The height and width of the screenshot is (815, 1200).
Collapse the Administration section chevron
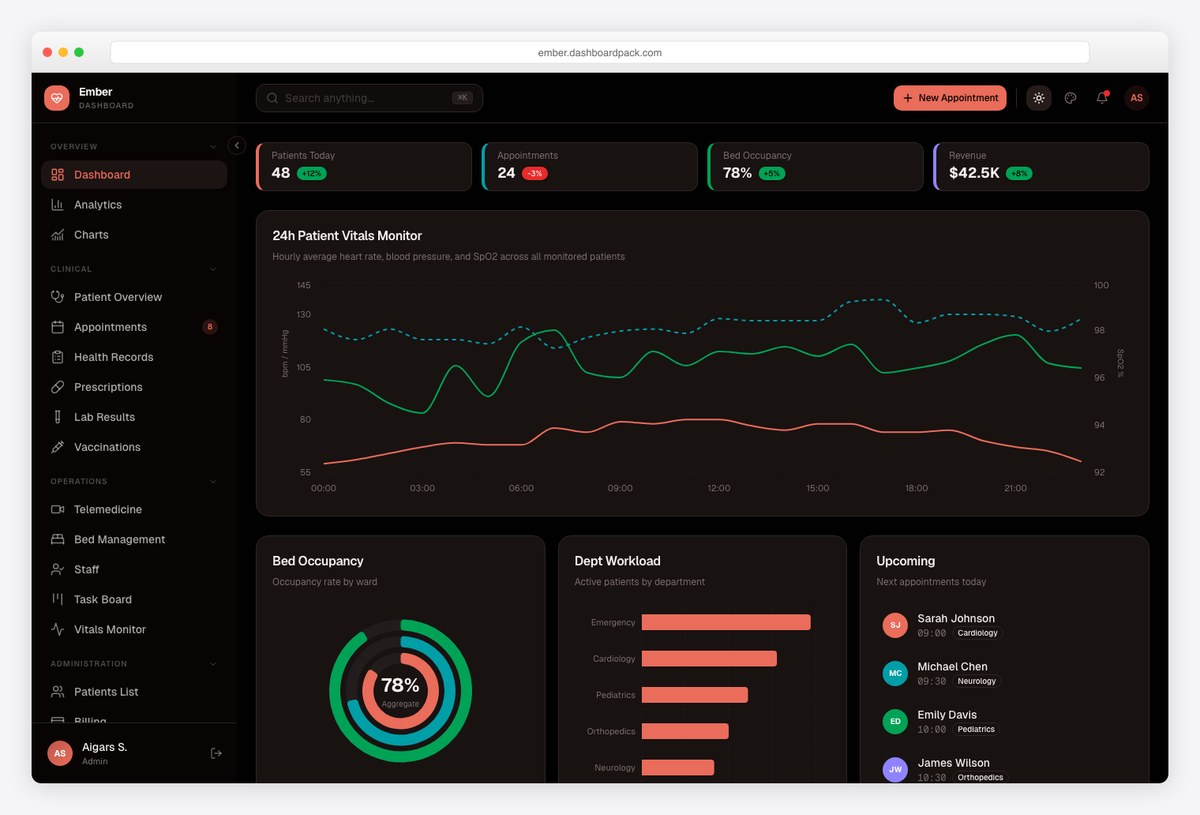click(213, 663)
